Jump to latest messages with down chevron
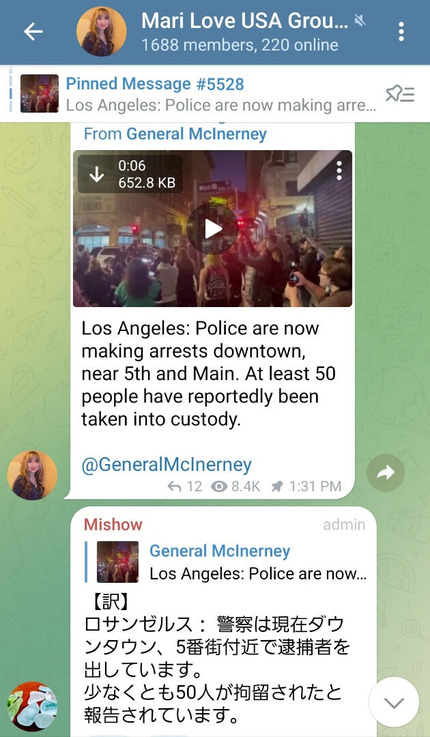The height and width of the screenshot is (737, 430). [x=394, y=702]
